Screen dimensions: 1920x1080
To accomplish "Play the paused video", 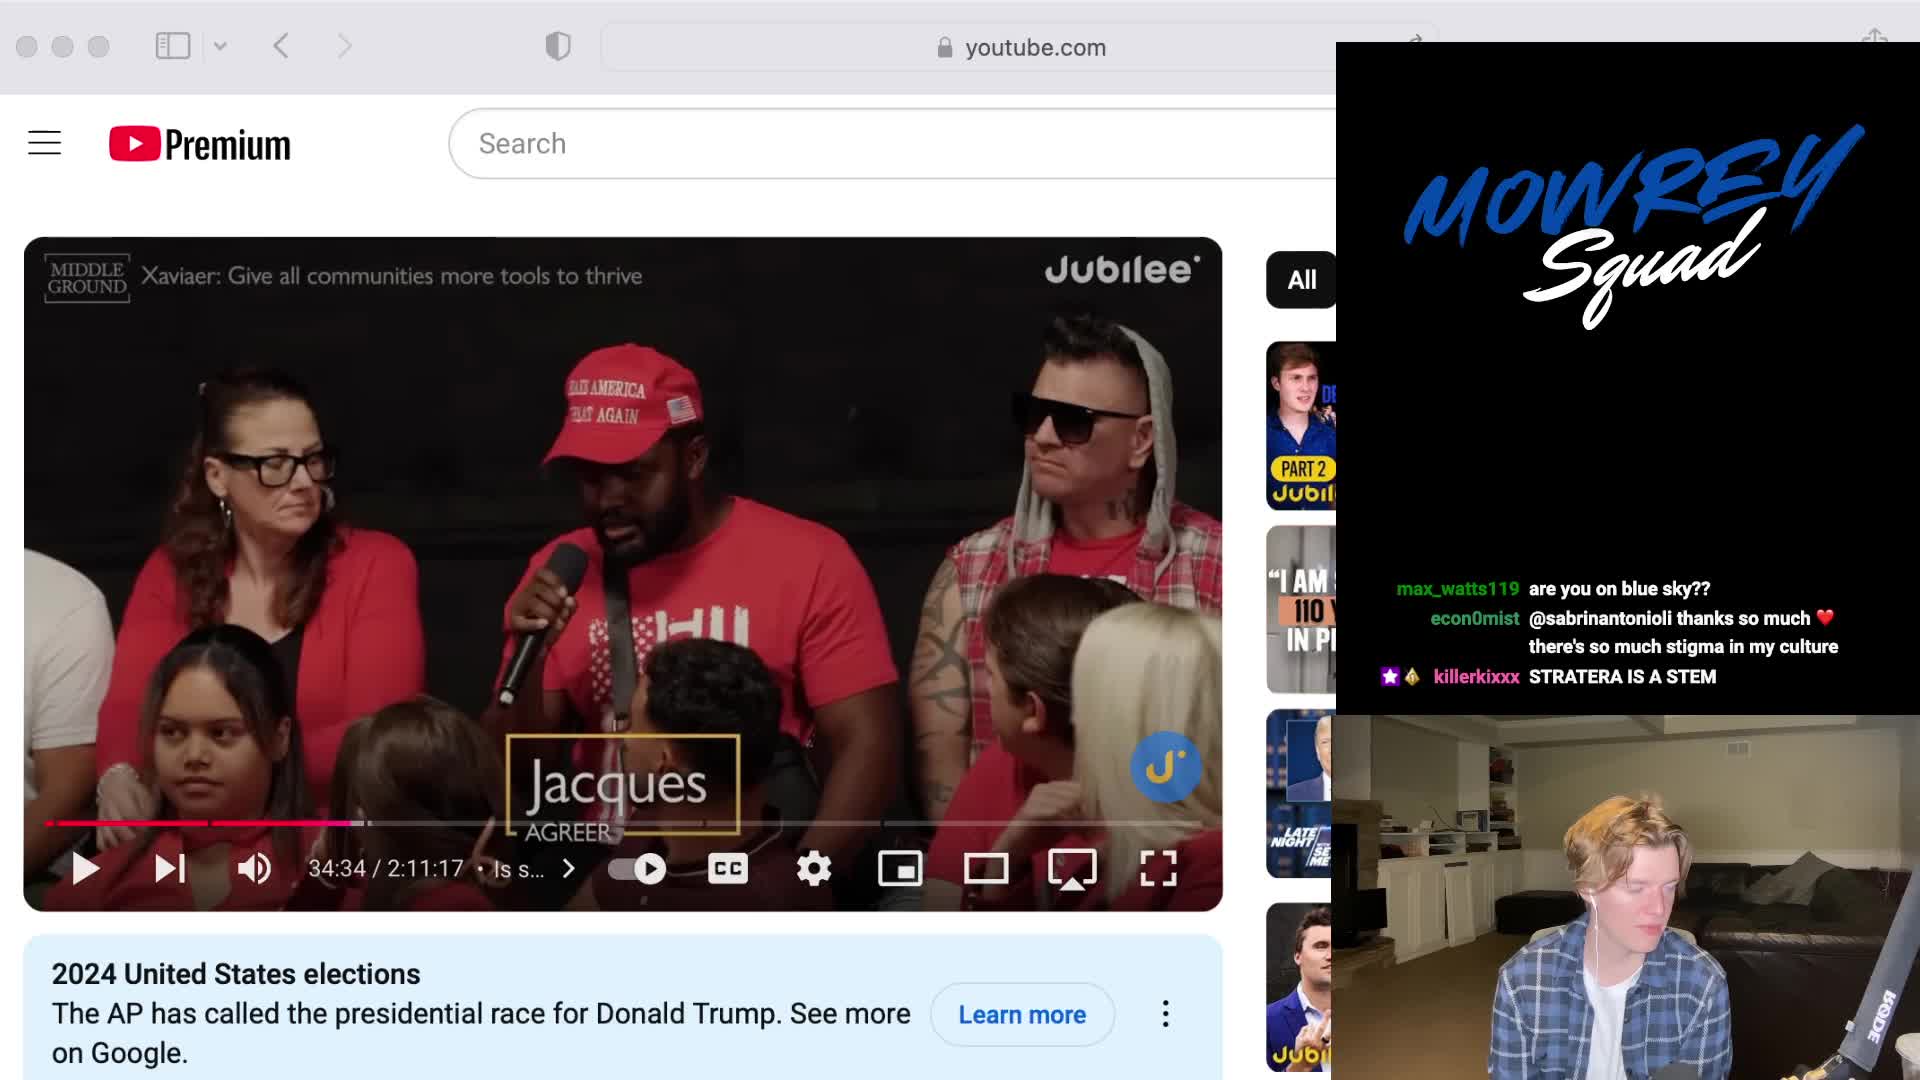I will point(86,868).
